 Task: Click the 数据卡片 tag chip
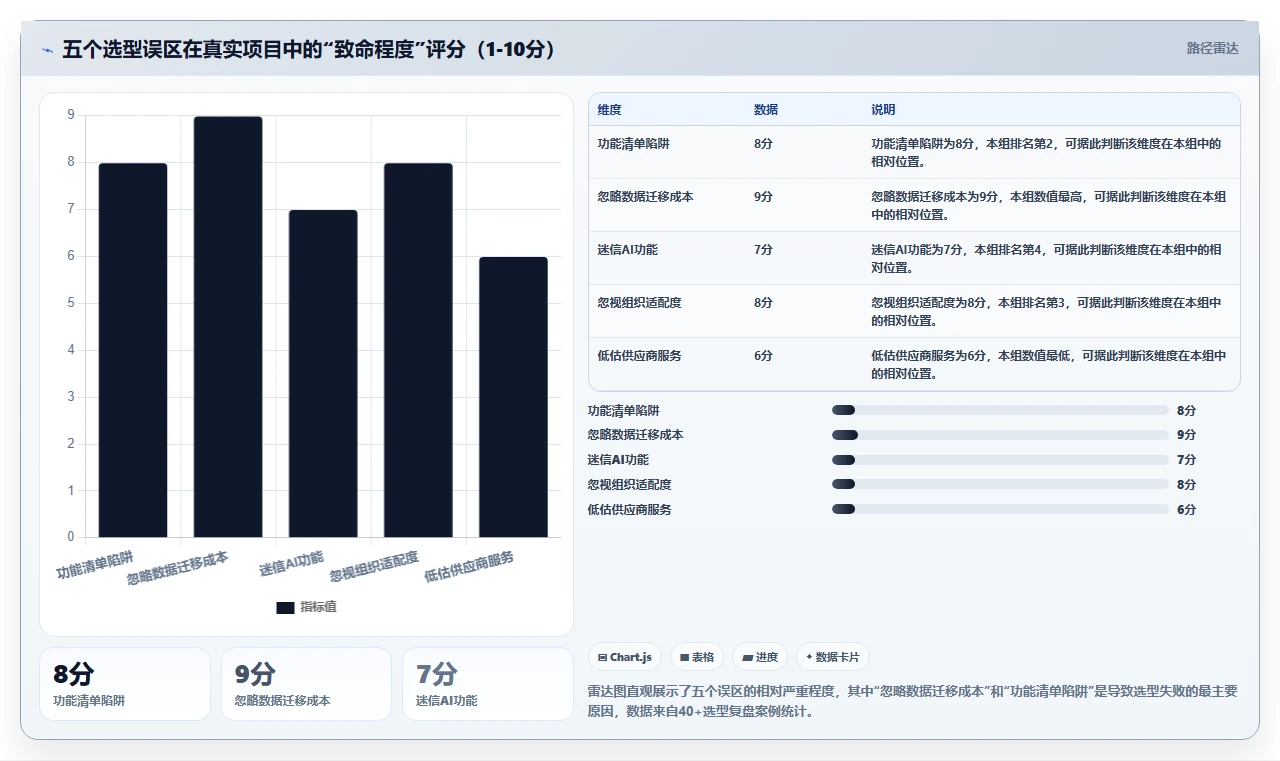[833, 657]
